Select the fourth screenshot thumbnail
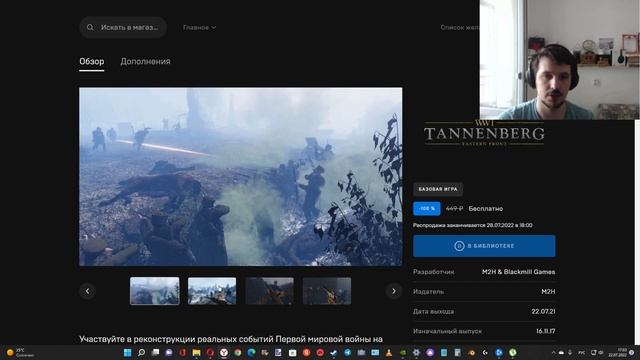This screenshot has width=640, height=360. click(x=327, y=291)
